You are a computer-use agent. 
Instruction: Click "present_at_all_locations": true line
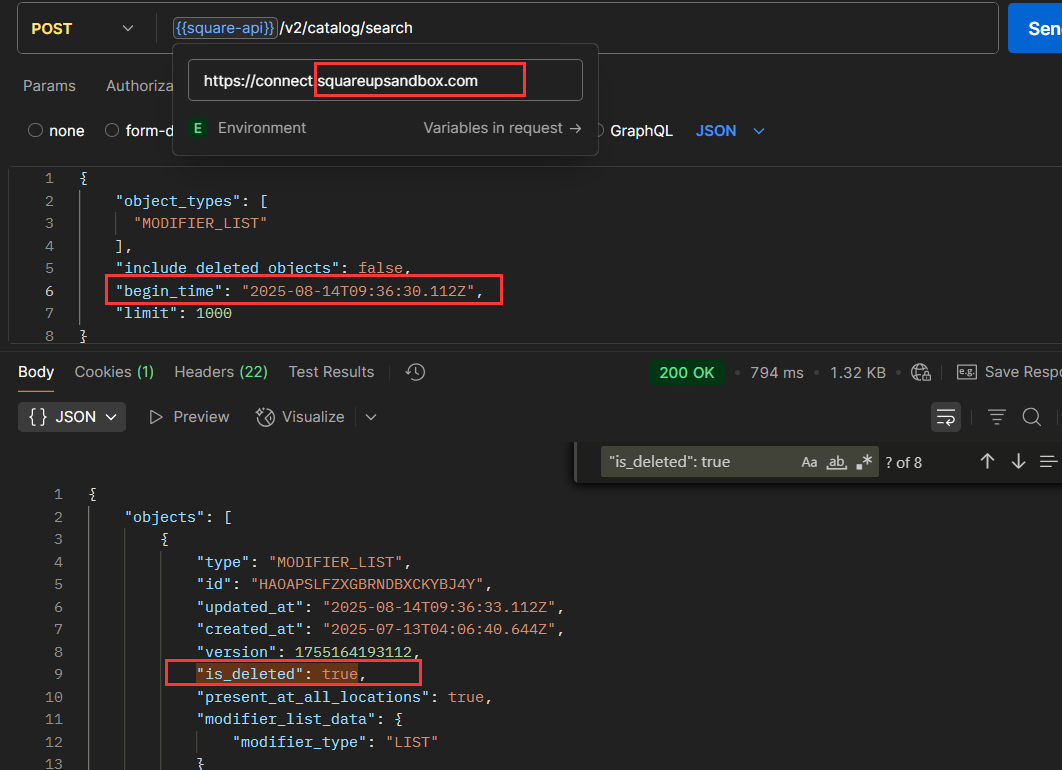344,697
